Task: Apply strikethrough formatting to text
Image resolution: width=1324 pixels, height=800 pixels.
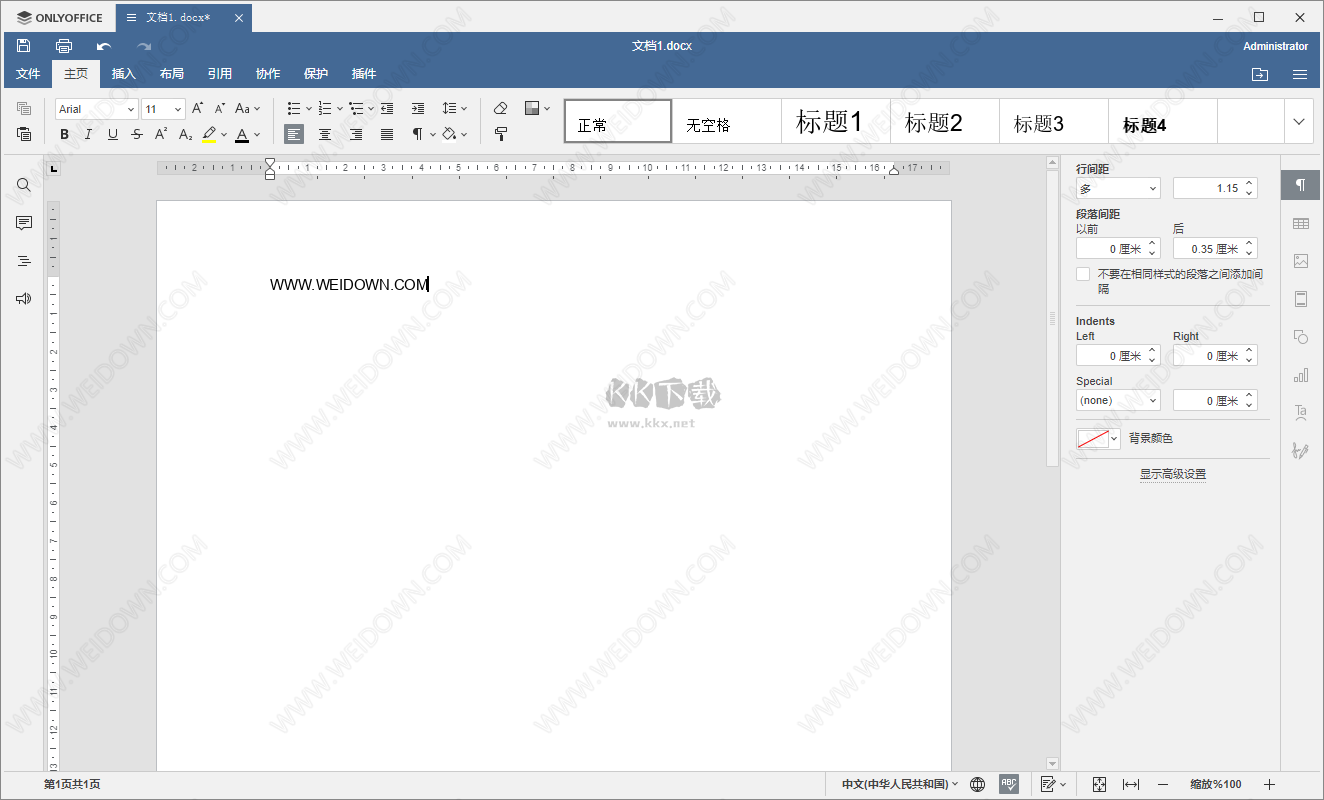Action: click(137, 135)
